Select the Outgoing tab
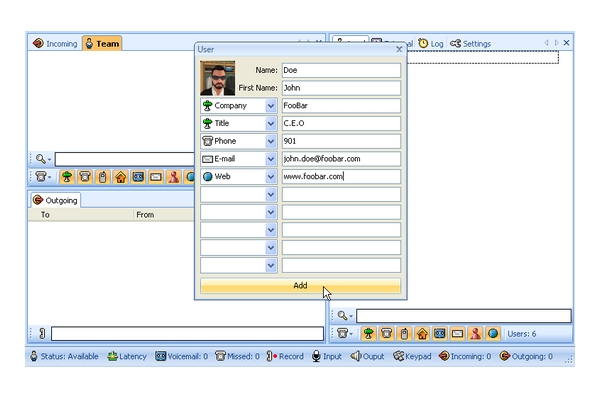The image size is (600, 399). [x=55, y=200]
